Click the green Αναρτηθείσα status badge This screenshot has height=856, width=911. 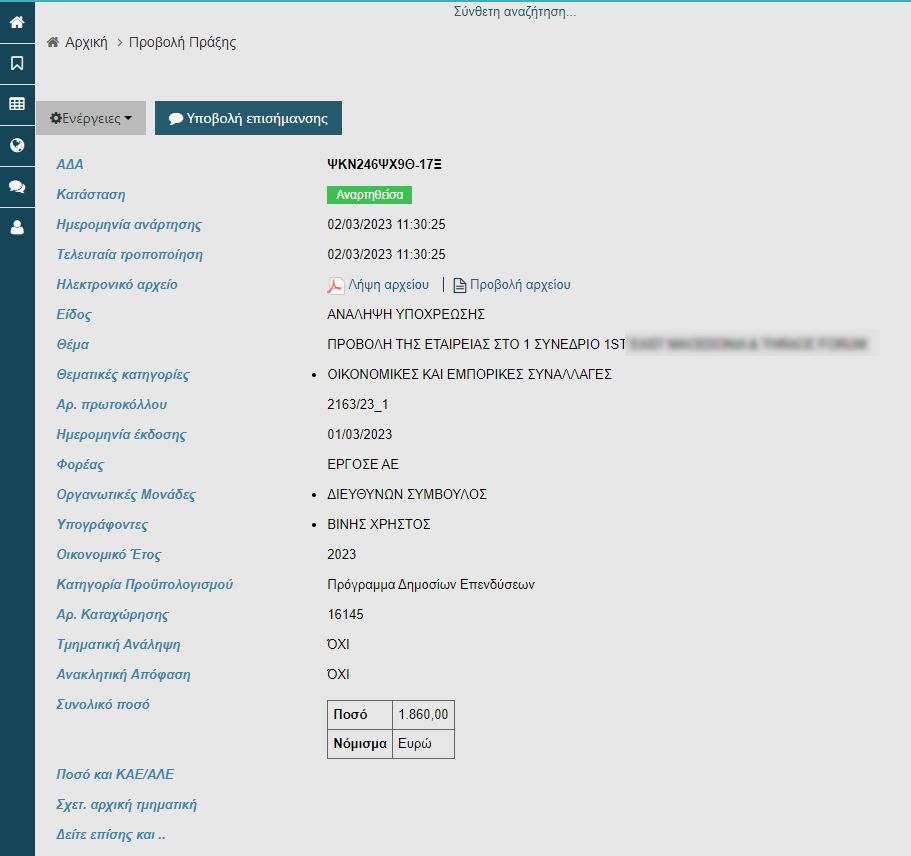click(x=370, y=195)
